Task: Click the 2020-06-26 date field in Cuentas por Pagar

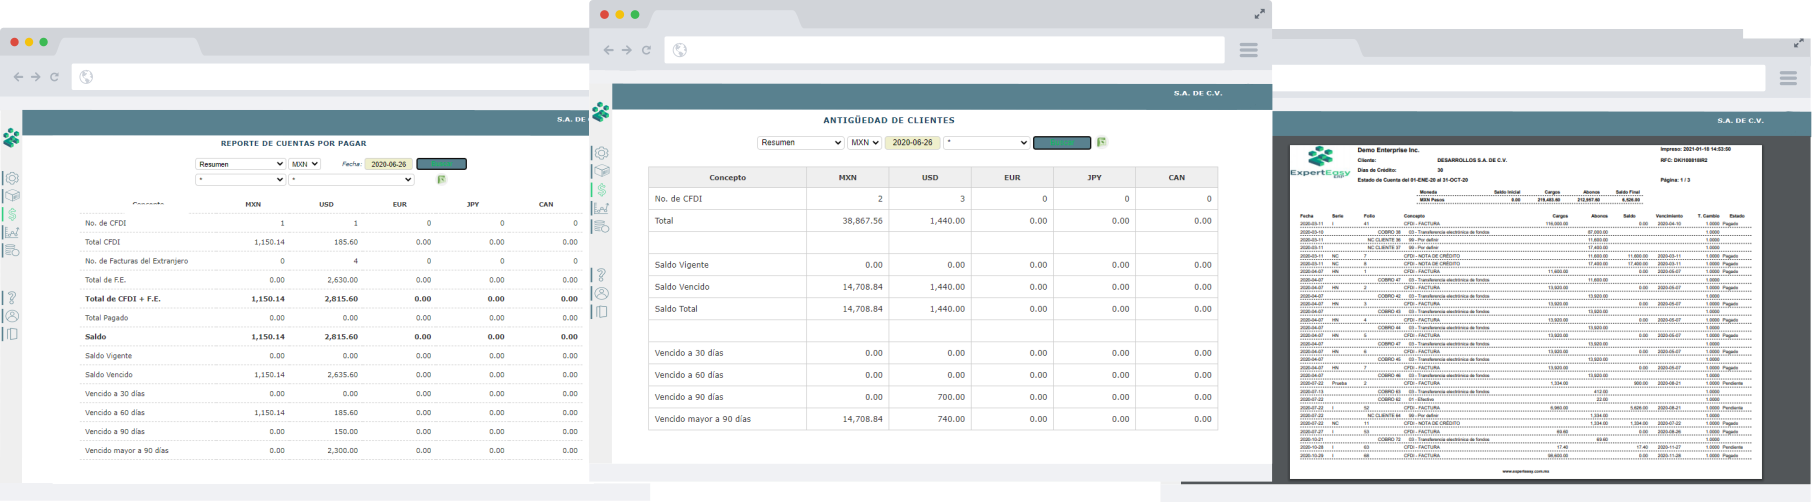Action: 388,164
